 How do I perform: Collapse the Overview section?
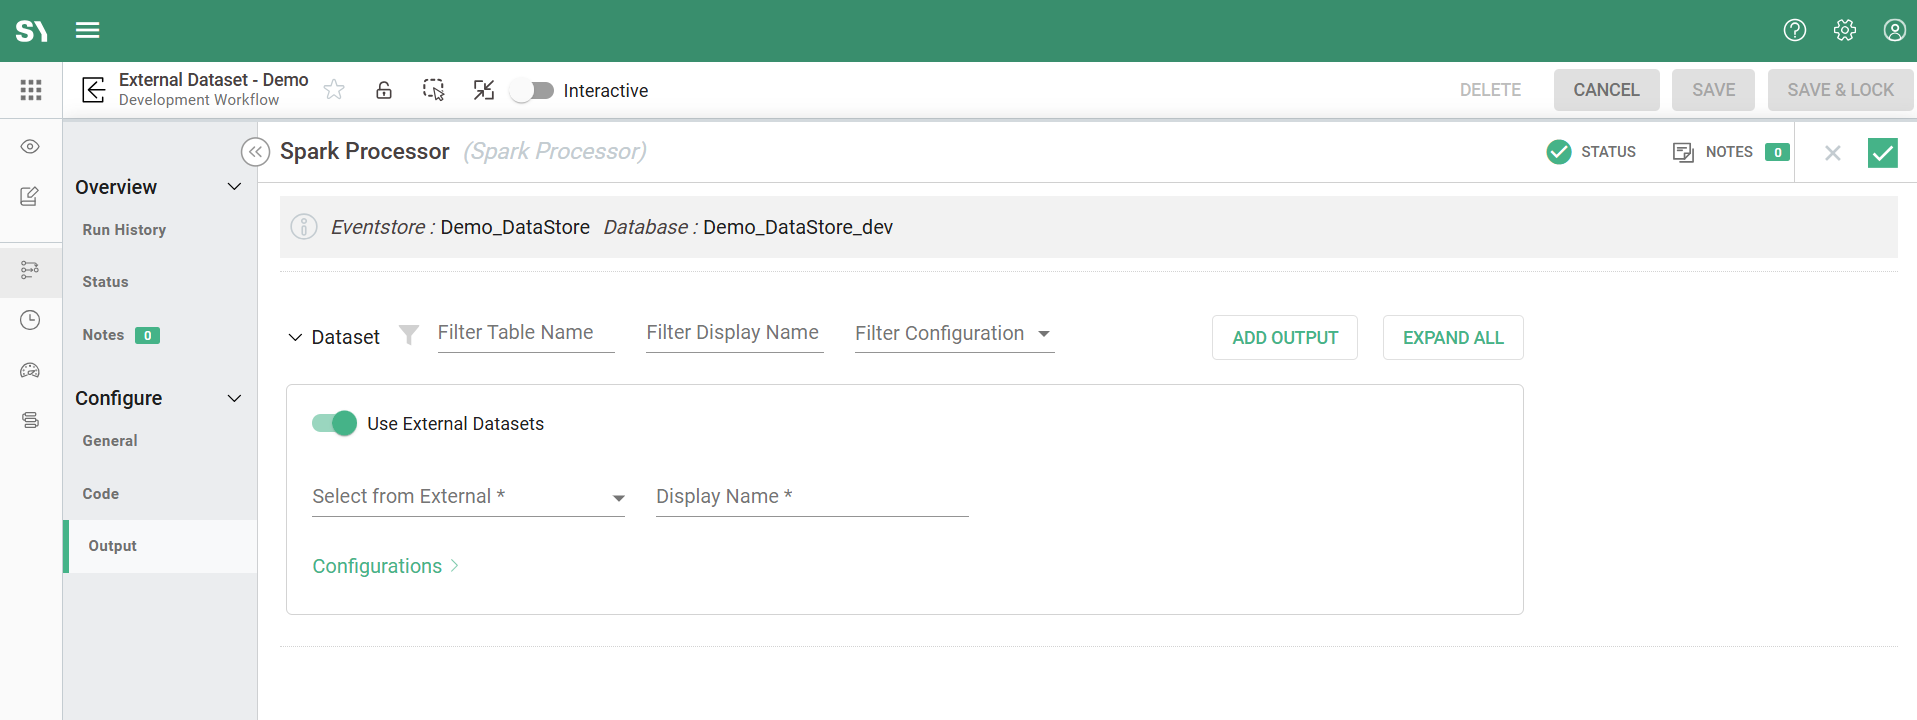tap(234, 187)
